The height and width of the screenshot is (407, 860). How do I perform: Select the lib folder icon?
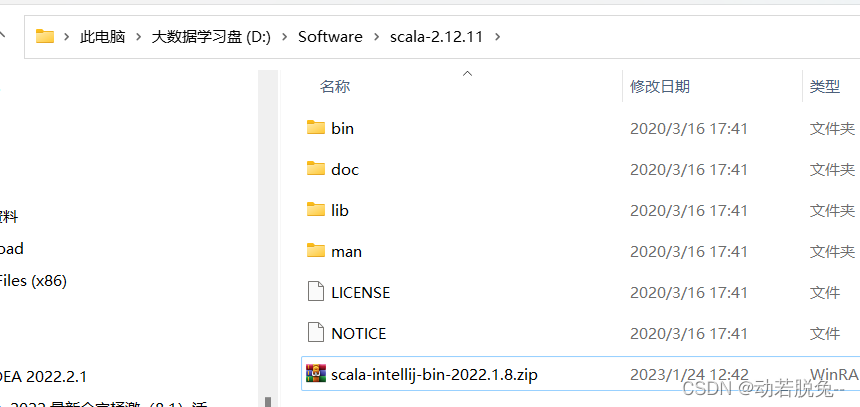(315, 210)
